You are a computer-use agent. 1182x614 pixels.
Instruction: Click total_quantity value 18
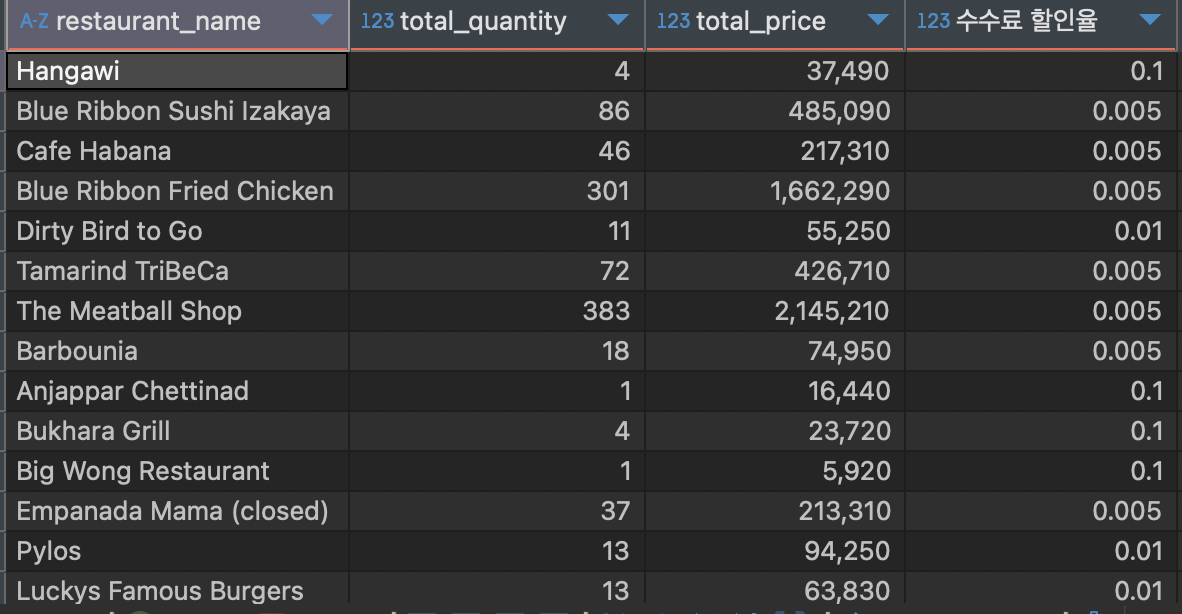coord(616,351)
